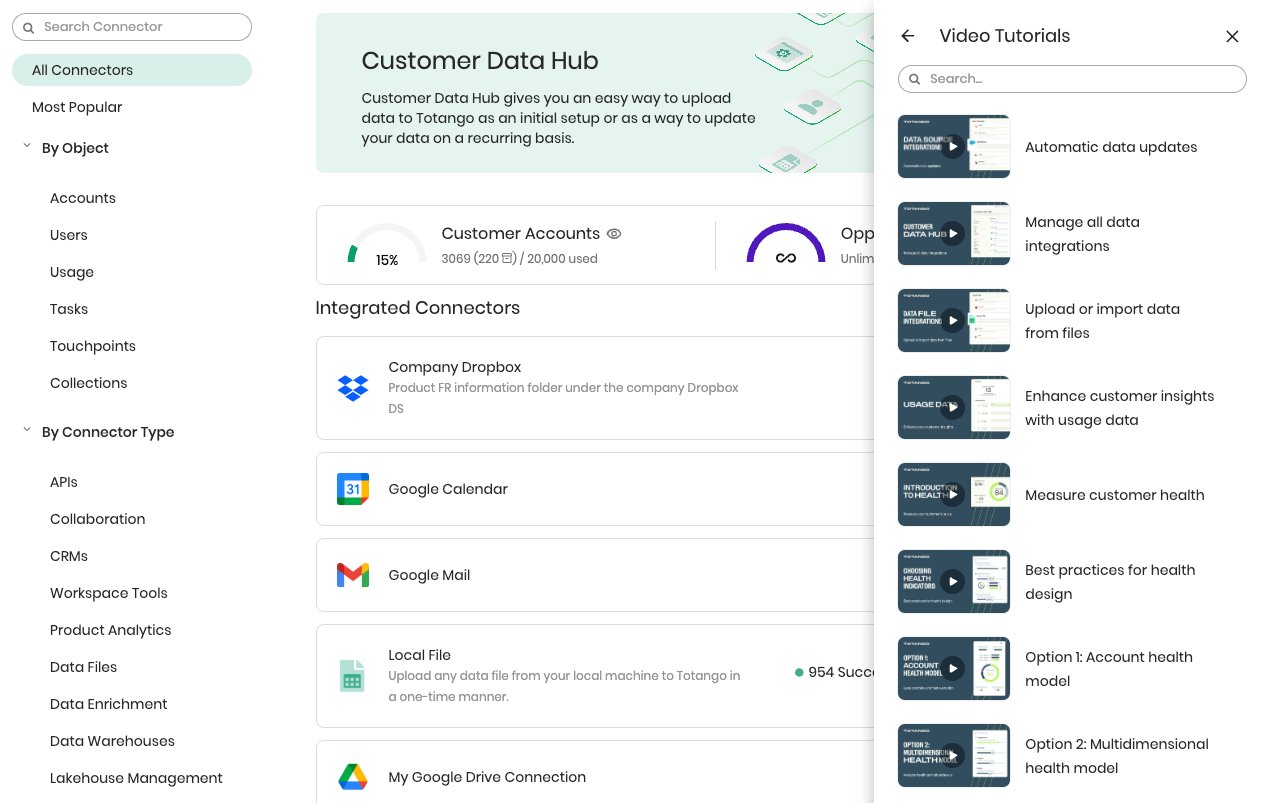
Task: Open Enhance customer insights with usage data title
Action: 1120,408
